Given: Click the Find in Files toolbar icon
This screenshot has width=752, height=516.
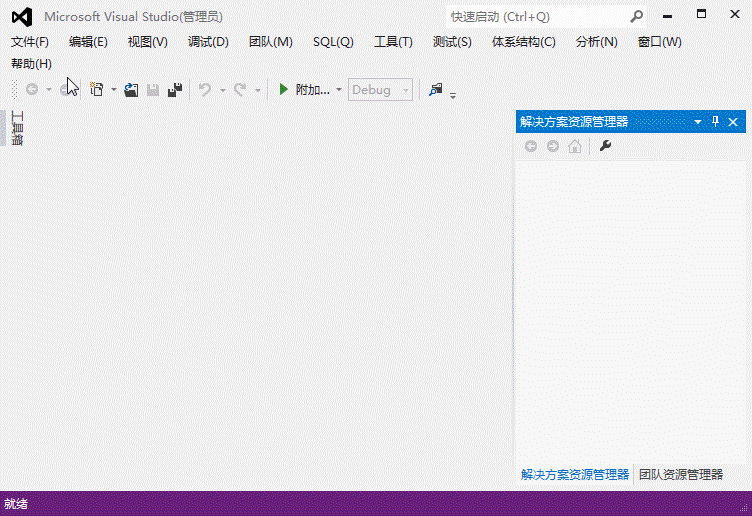Looking at the screenshot, I should click(435, 89).
